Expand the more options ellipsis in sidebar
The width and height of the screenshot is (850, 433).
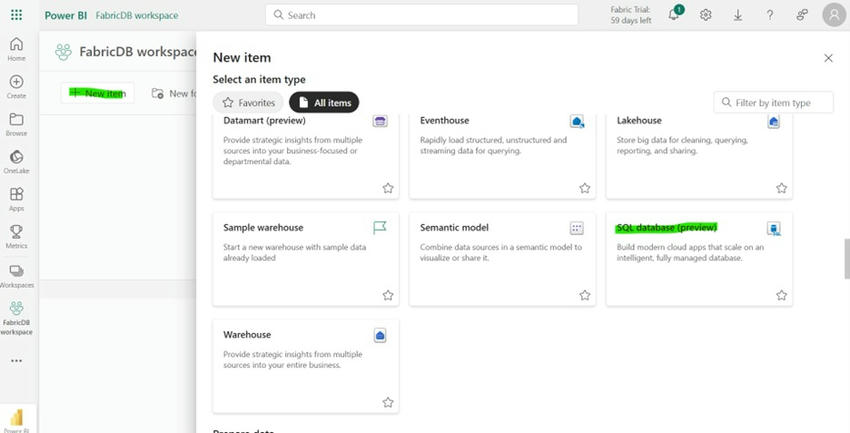tap(16, 361)
